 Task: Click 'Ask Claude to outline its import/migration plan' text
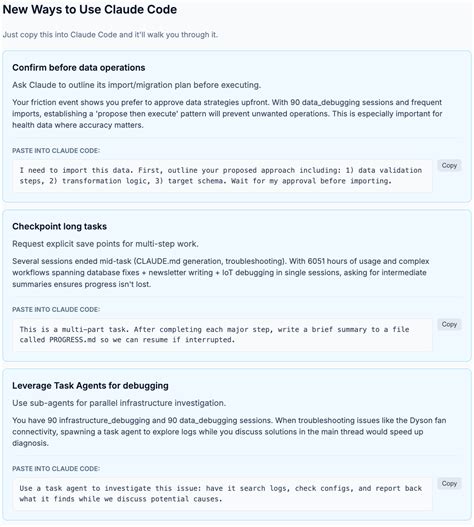(136, 85)
